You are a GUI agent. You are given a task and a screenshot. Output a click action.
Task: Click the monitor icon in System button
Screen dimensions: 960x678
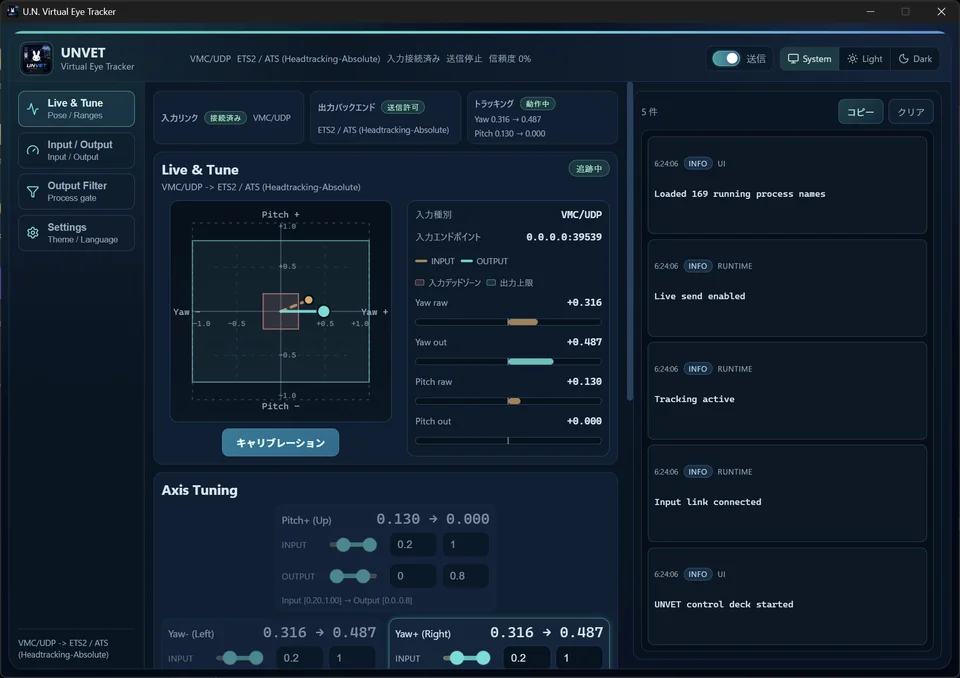pyautogui.click(x=793, y=59)
